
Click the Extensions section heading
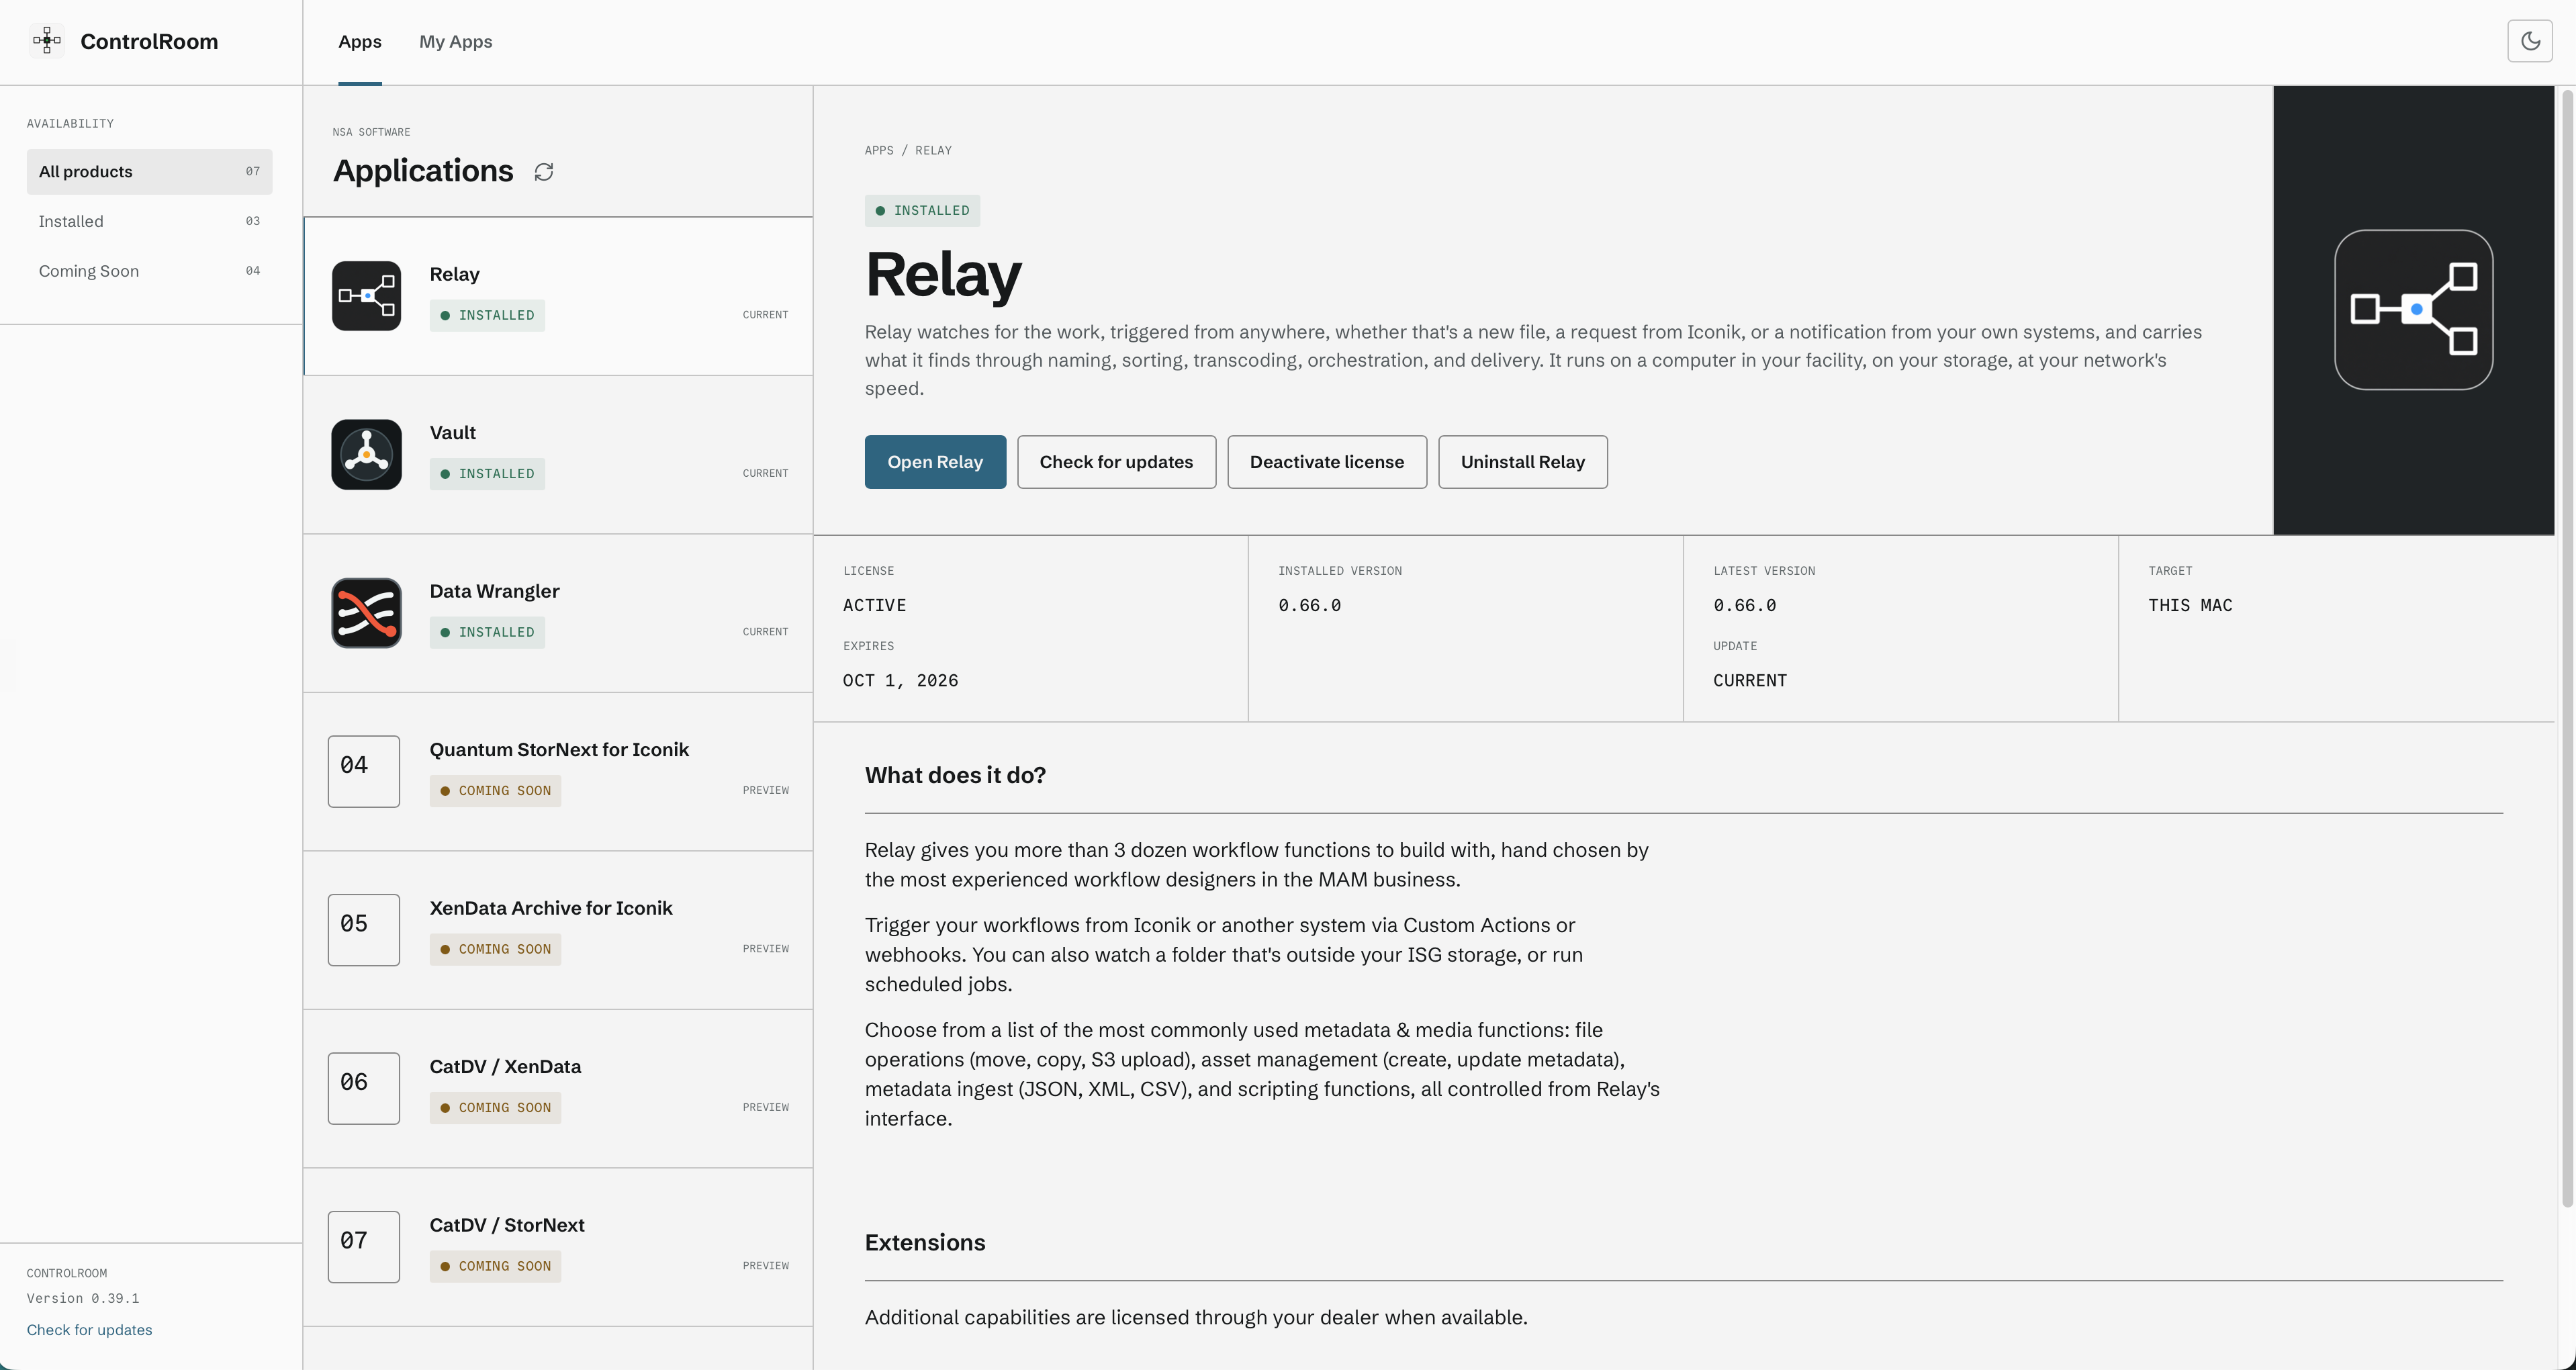click(925, 1243)
